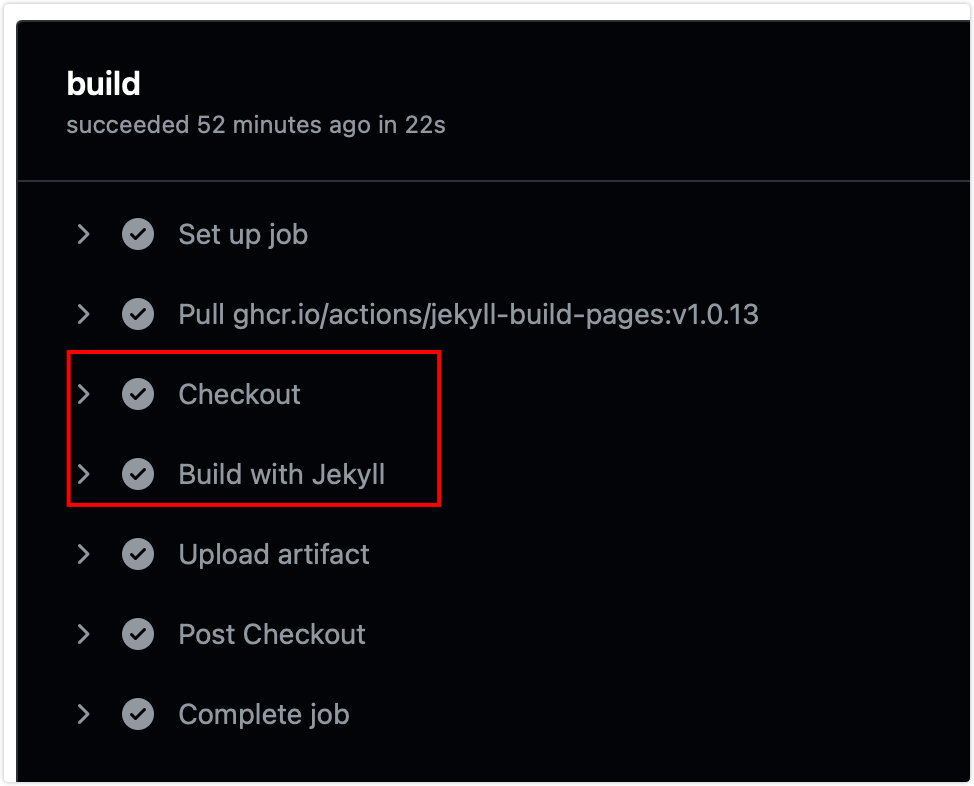
Task: Expand the Build with Jekyll chevron
Action: (83, 474)
